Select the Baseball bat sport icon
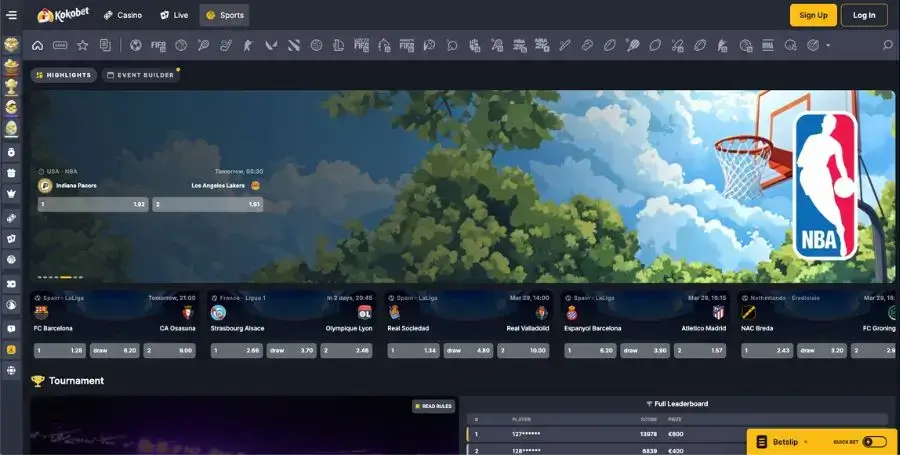The image size is (900, 455). (x=565, y=45)
